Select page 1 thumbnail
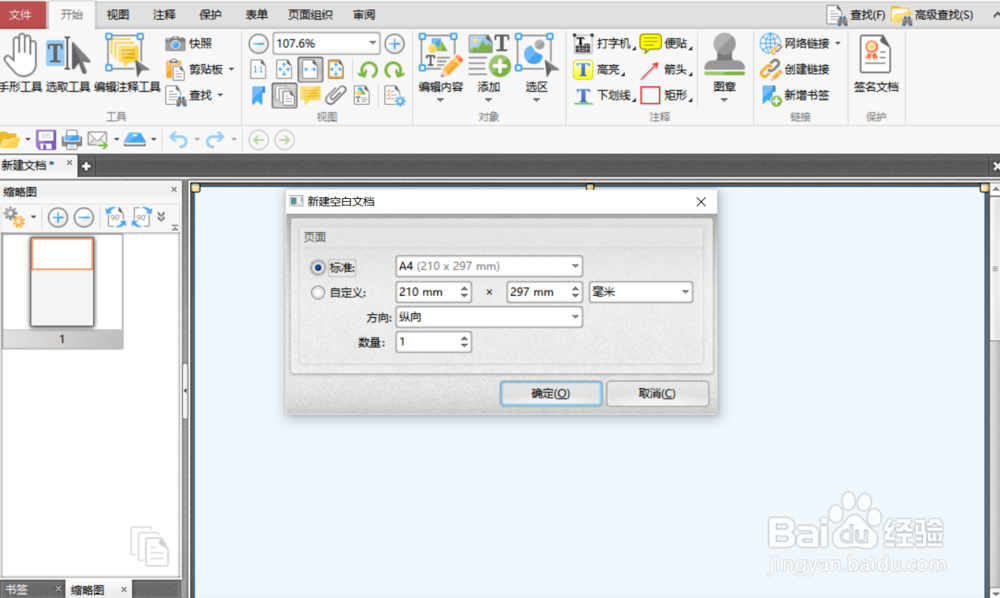 (62, 282)
